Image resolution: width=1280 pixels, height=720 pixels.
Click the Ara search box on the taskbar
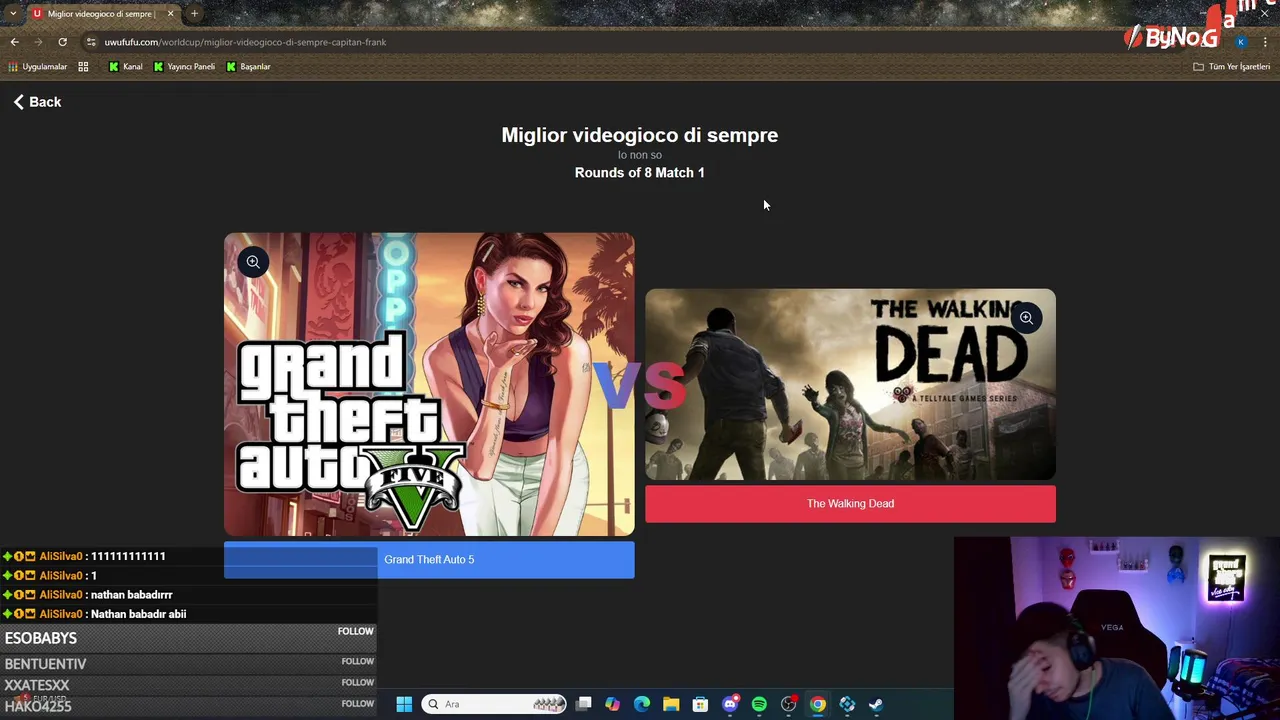point(494,705)
